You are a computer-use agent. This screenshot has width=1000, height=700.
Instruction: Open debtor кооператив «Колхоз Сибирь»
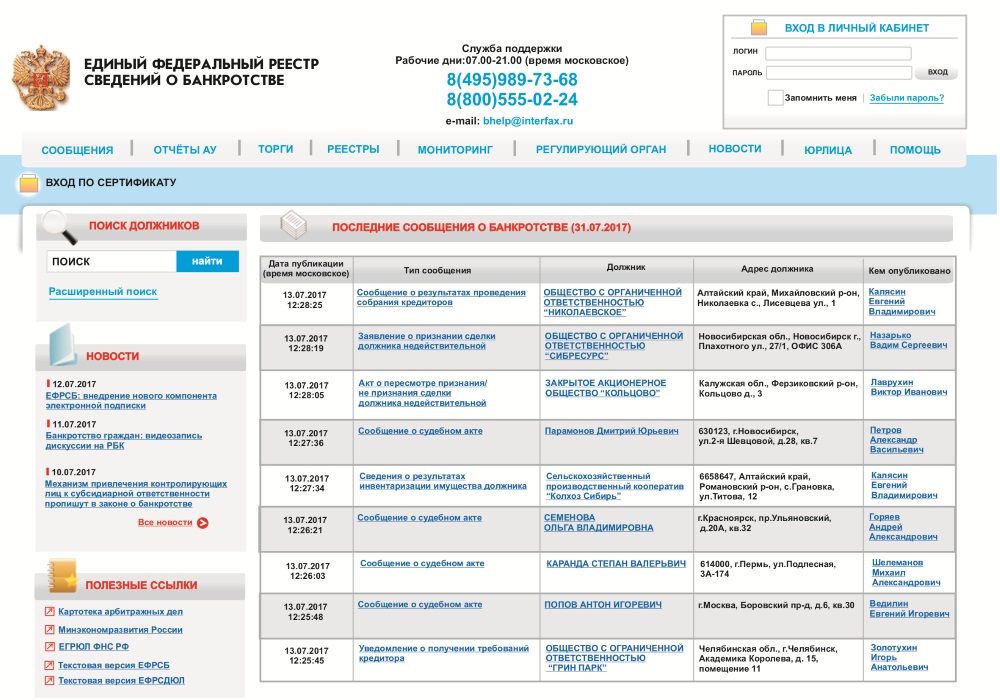click(x=615, y=486)
